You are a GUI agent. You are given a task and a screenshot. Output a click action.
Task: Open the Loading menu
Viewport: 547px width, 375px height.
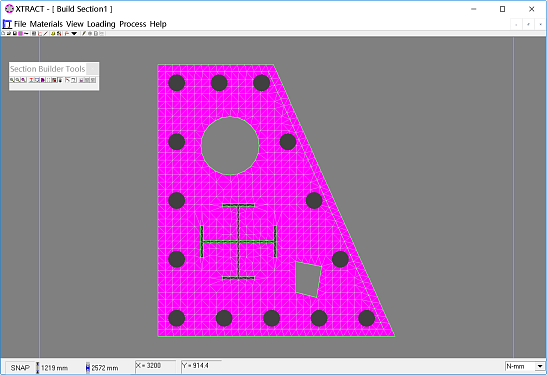pyautogui.click(x=101, y=24)
